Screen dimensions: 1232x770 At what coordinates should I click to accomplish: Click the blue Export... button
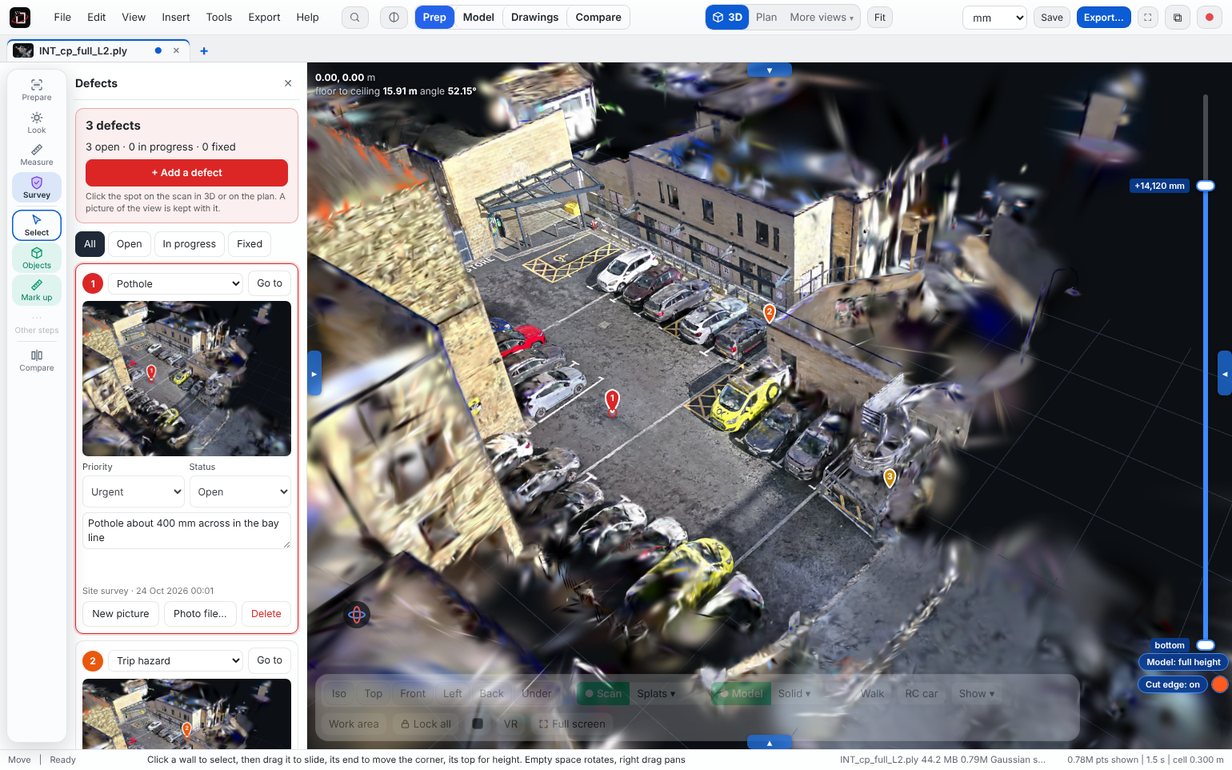pyautogui.click(x=1104, y=17)
